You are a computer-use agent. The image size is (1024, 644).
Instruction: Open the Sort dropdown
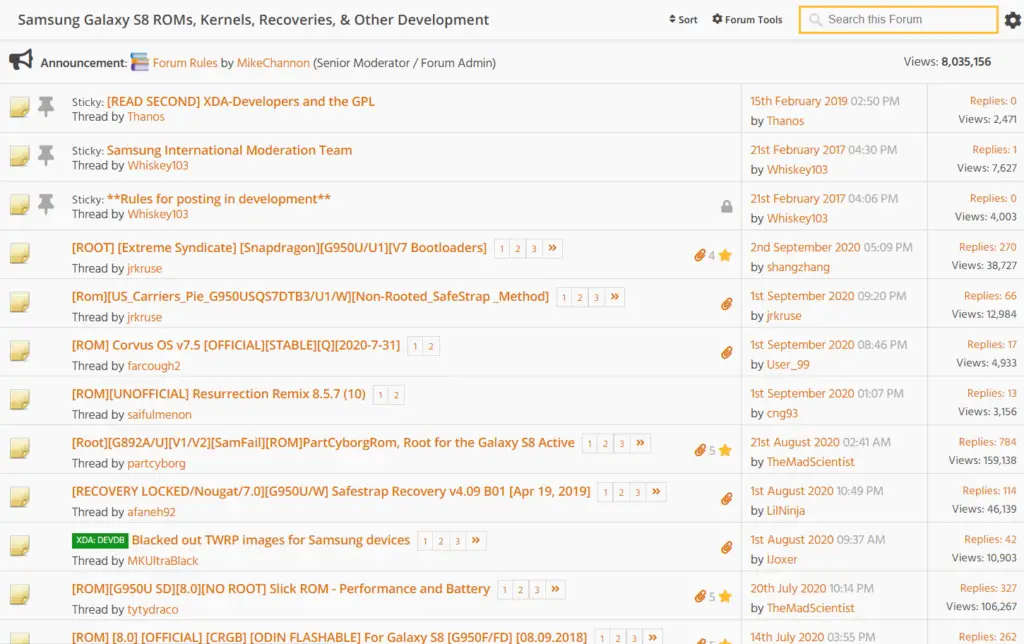pyautogui.click(x=683, y=20)
